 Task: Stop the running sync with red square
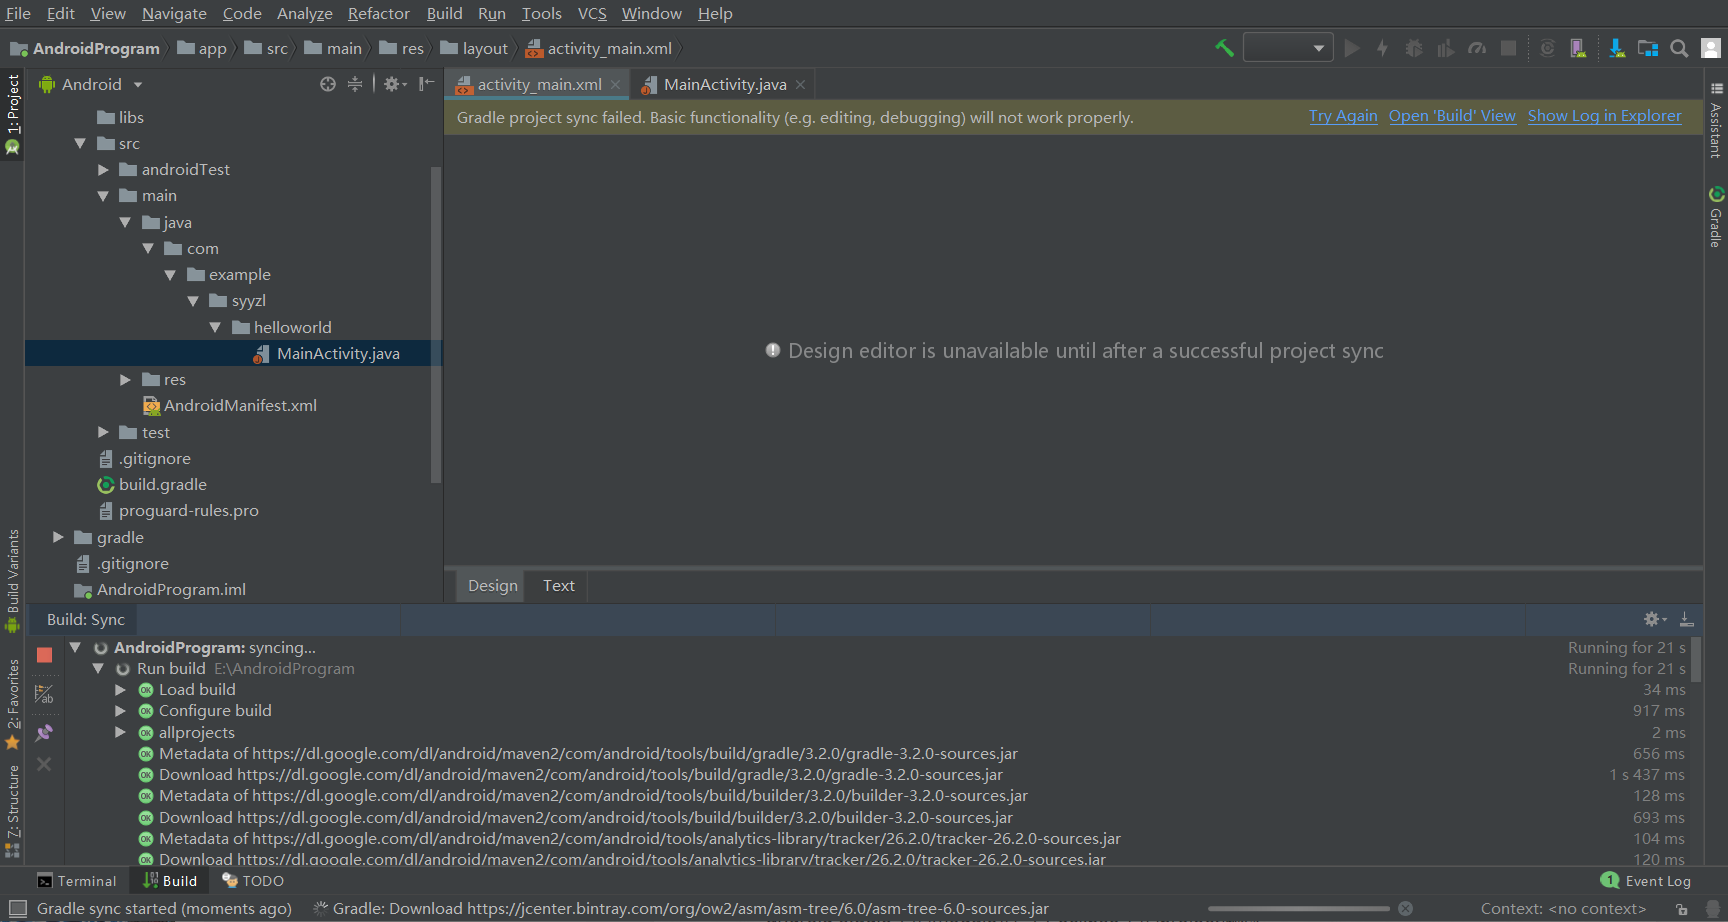[x=44, y=655]
